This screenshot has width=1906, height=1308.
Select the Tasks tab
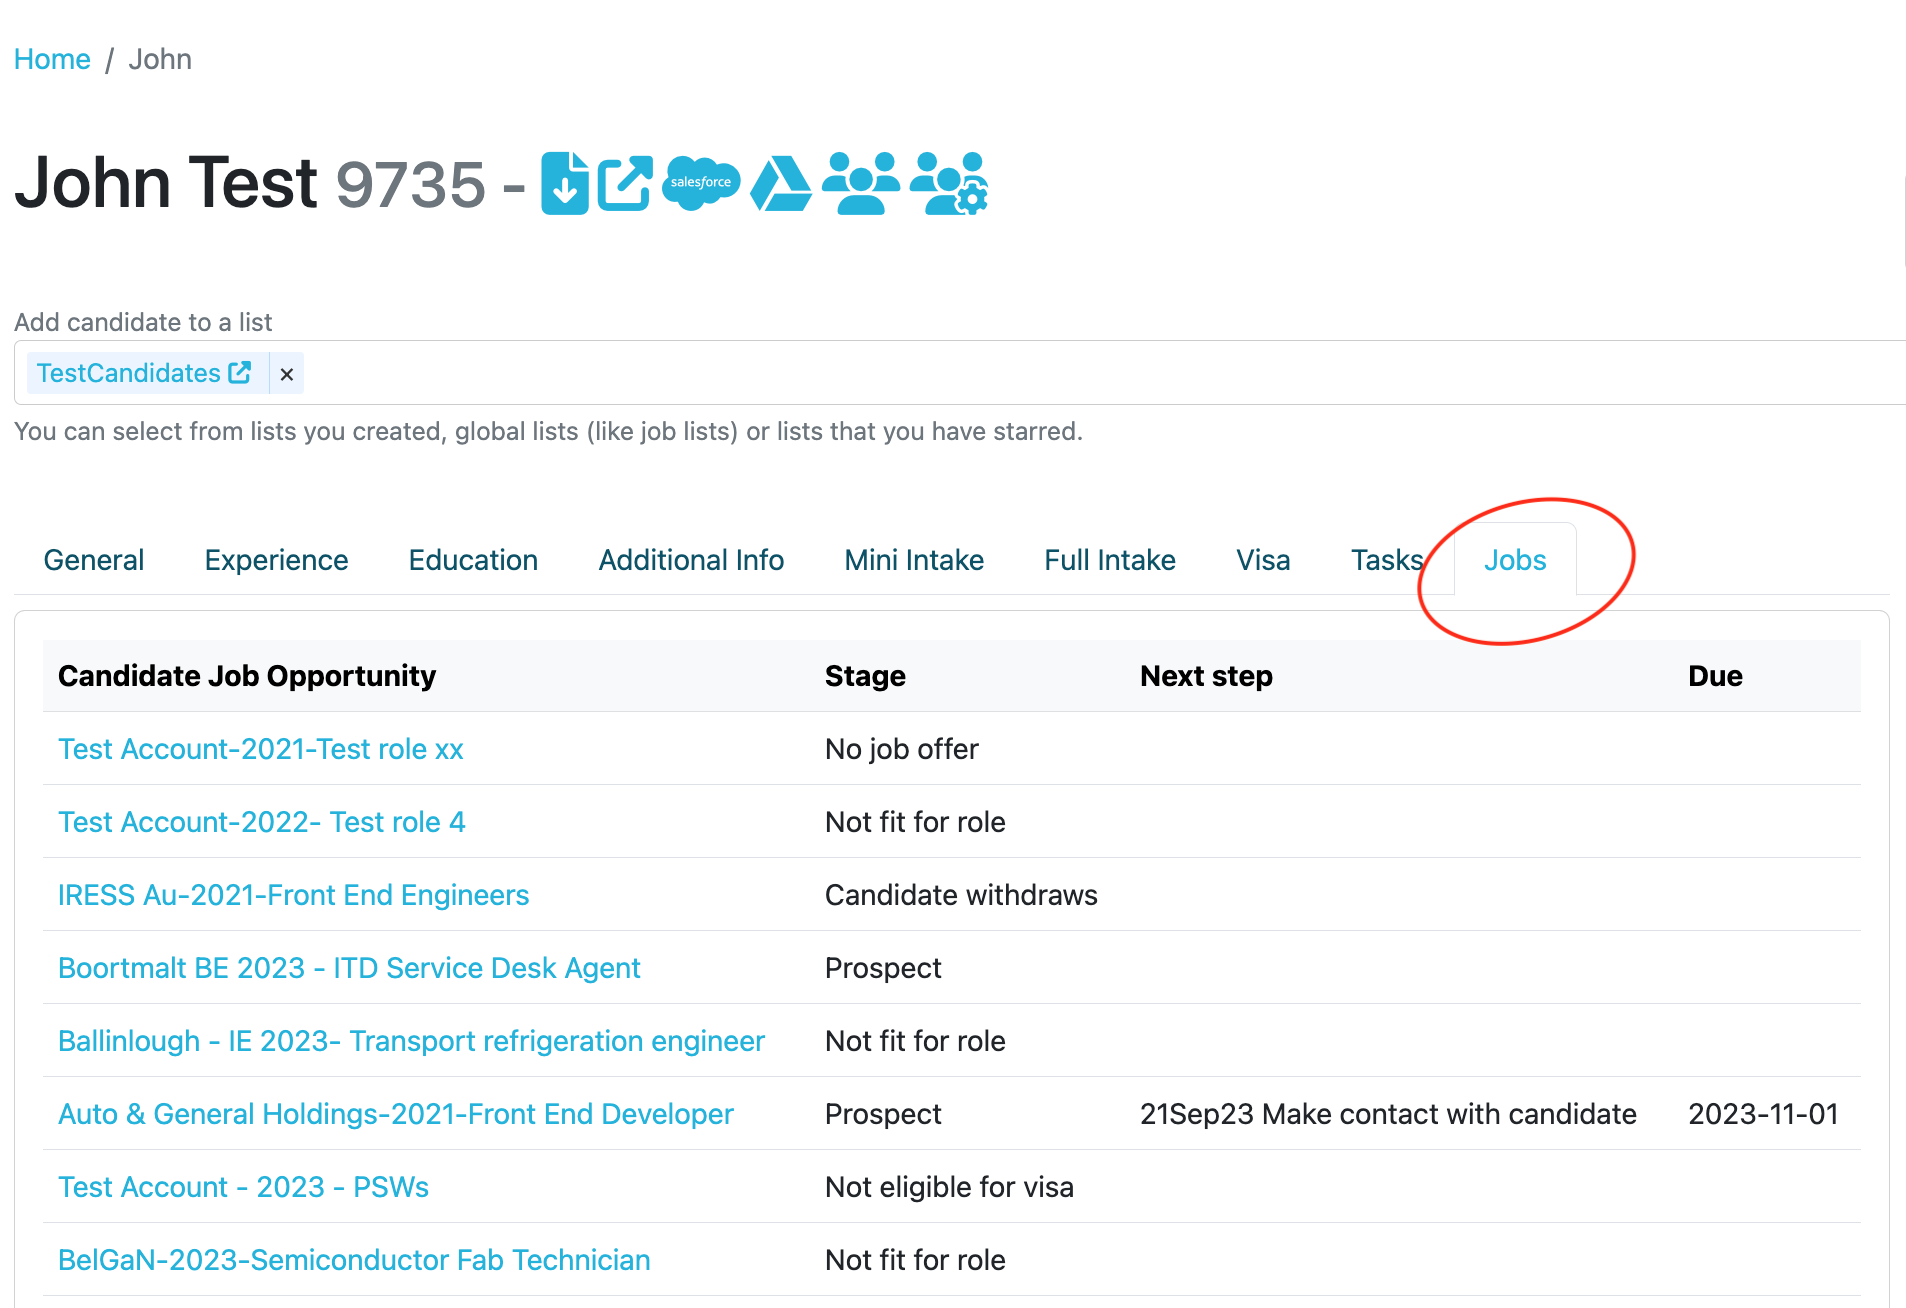pyautogui.click(x=1386, y=560)
